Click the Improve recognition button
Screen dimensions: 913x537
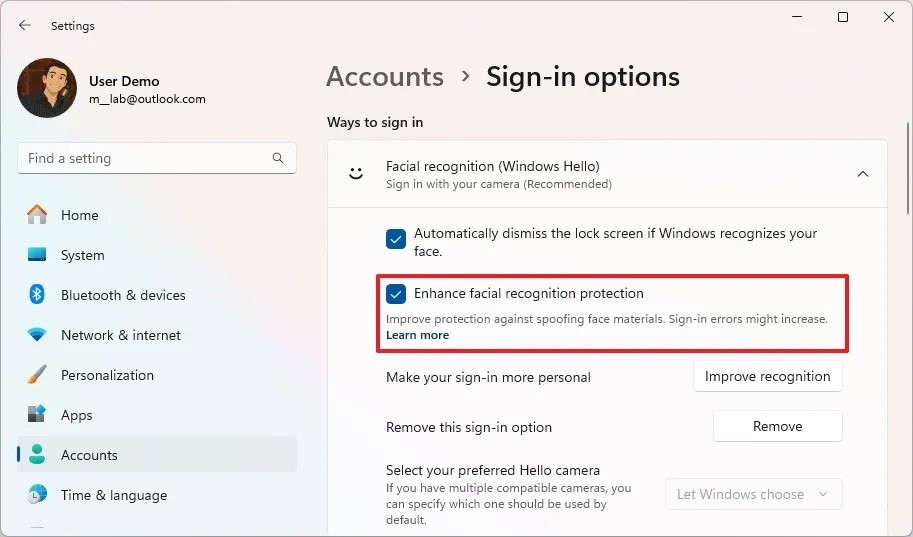pos(767,376)
